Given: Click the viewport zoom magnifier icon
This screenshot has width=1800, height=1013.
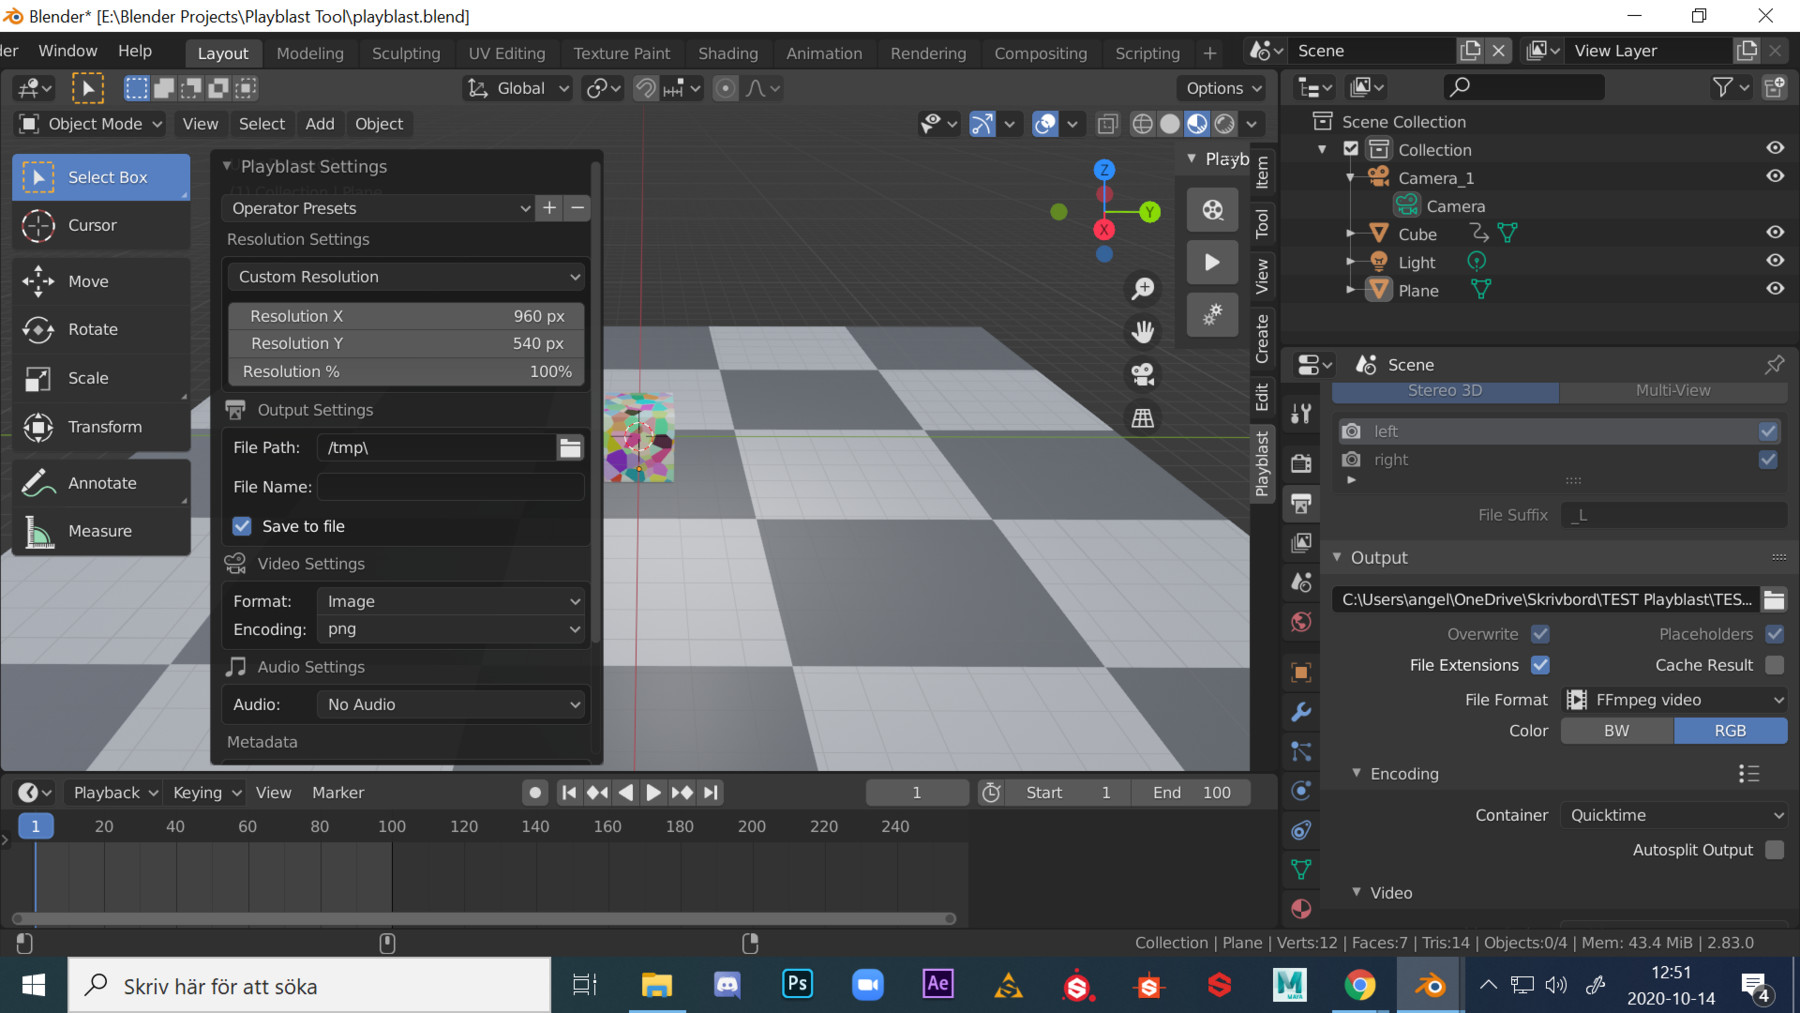Looking at the screenshot, I should (x=1142, y=289).
